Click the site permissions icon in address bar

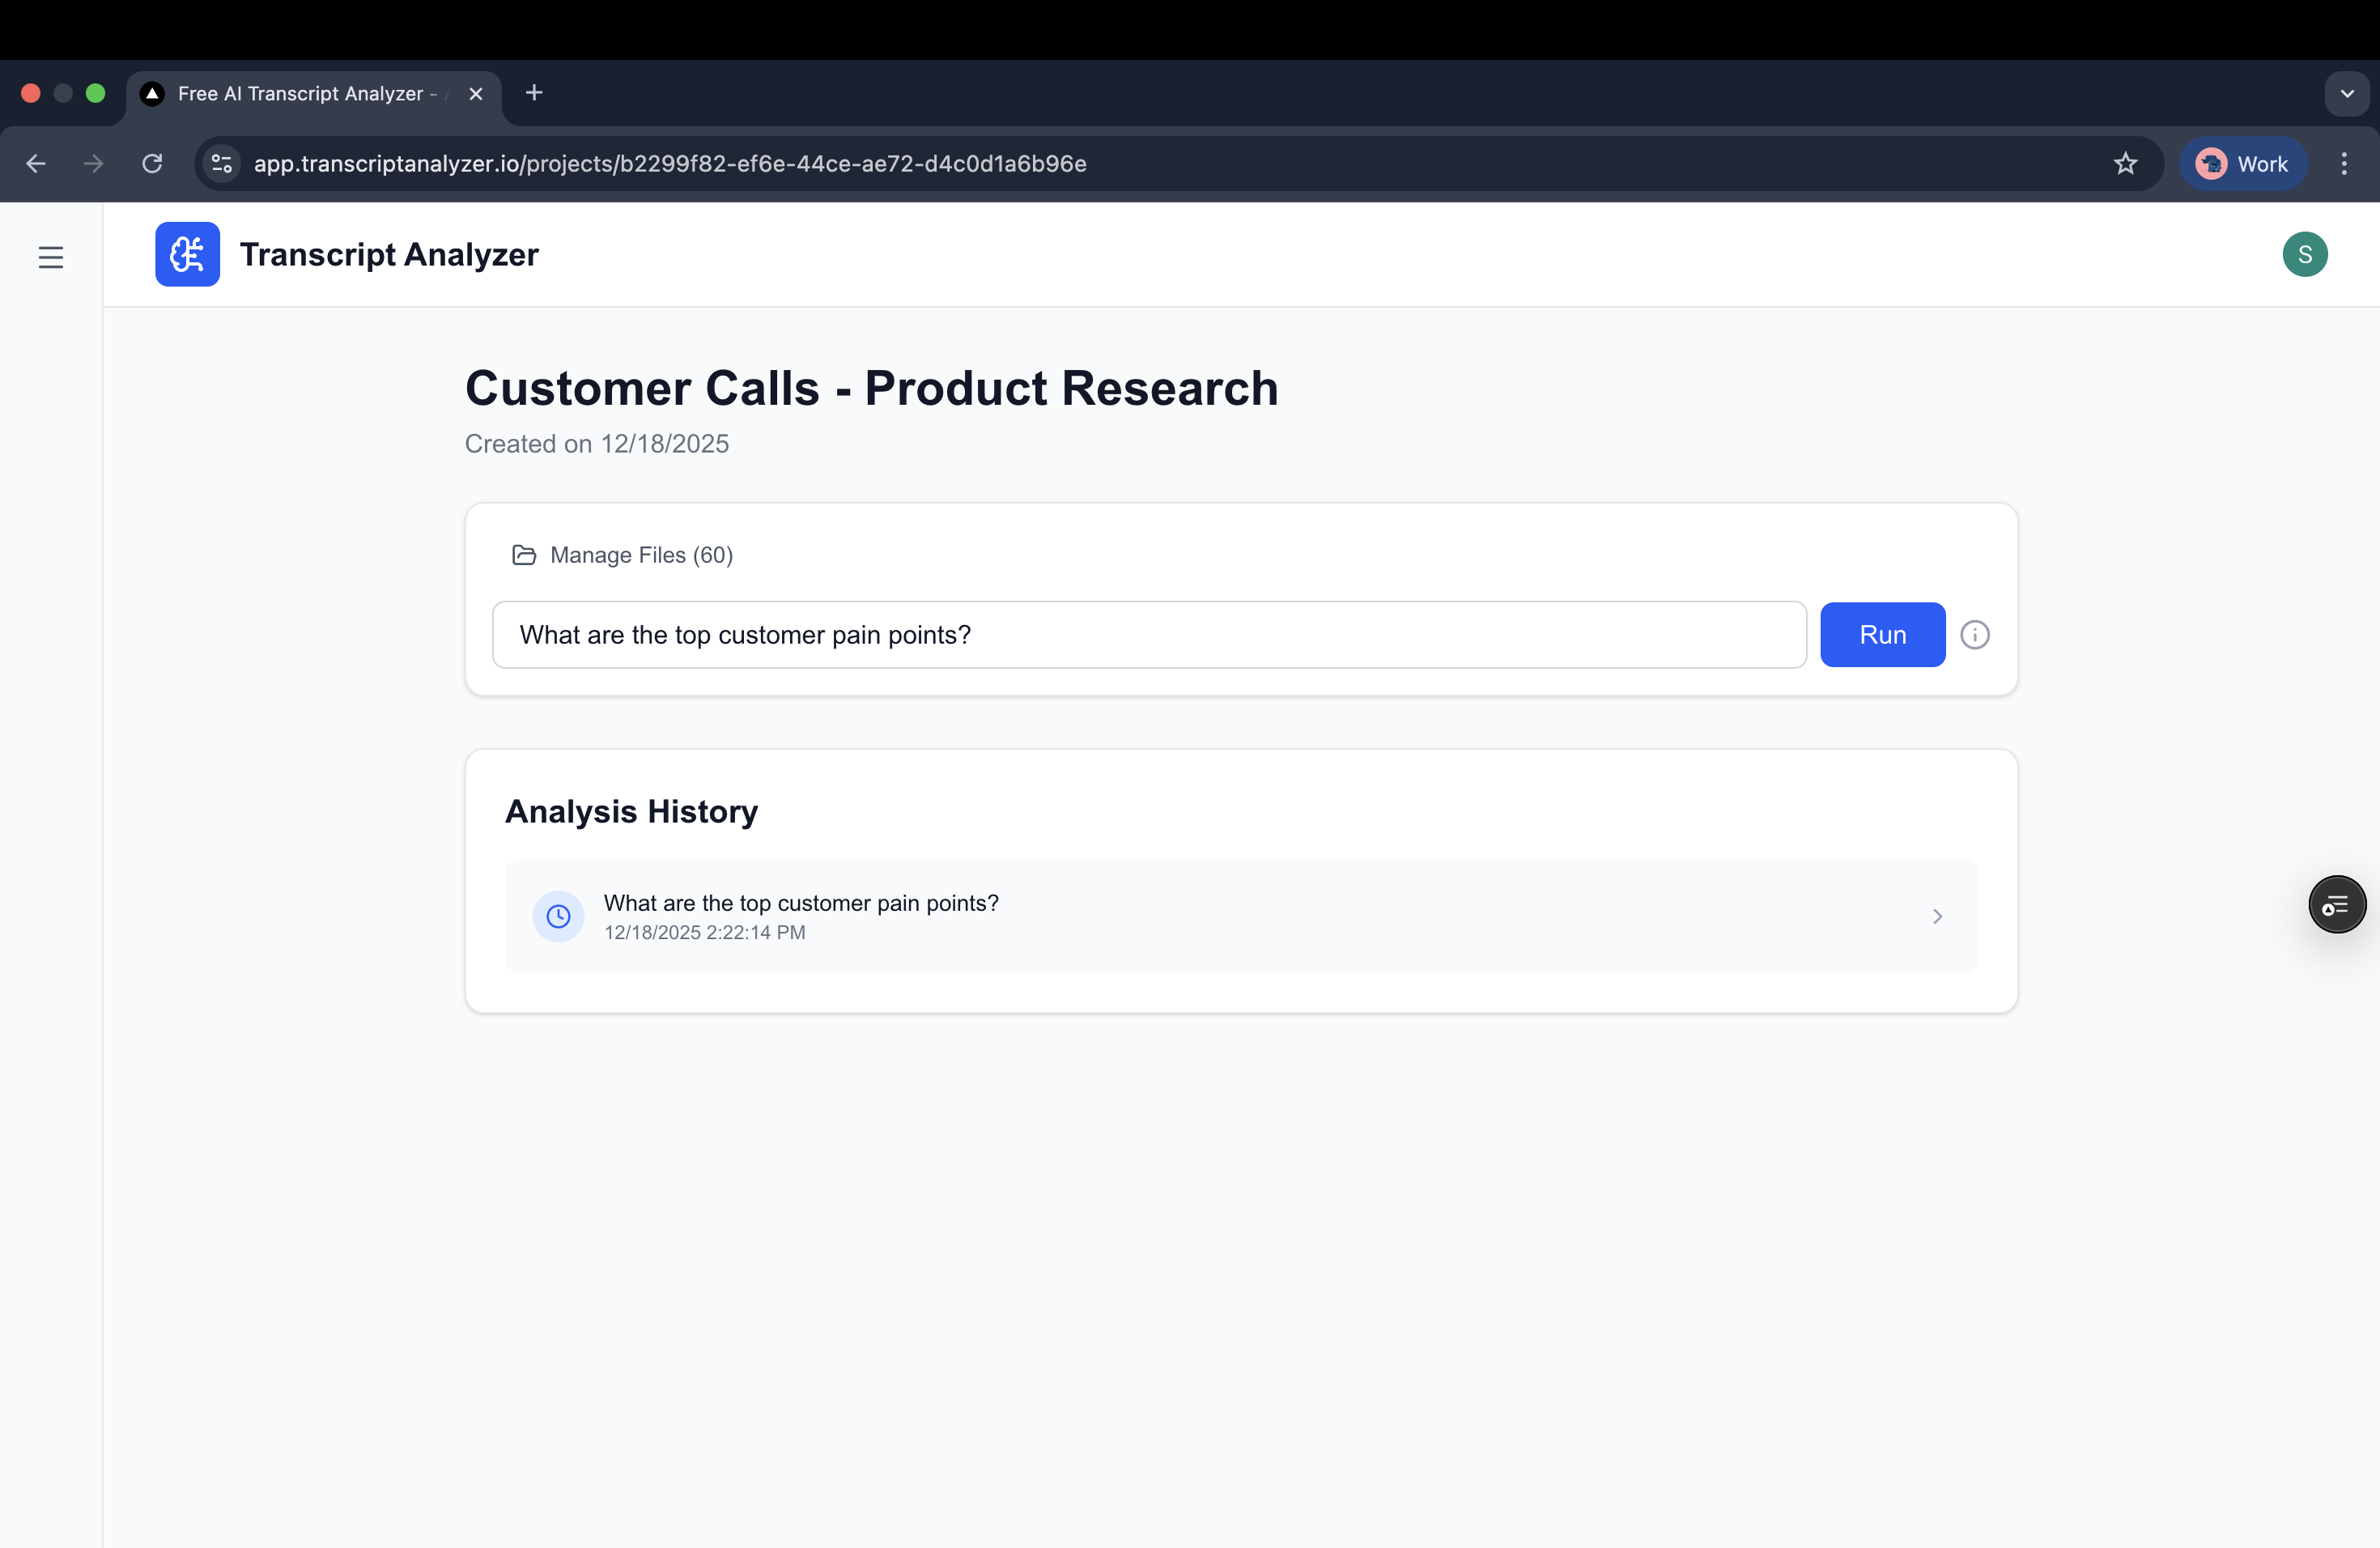coord(221,163)
